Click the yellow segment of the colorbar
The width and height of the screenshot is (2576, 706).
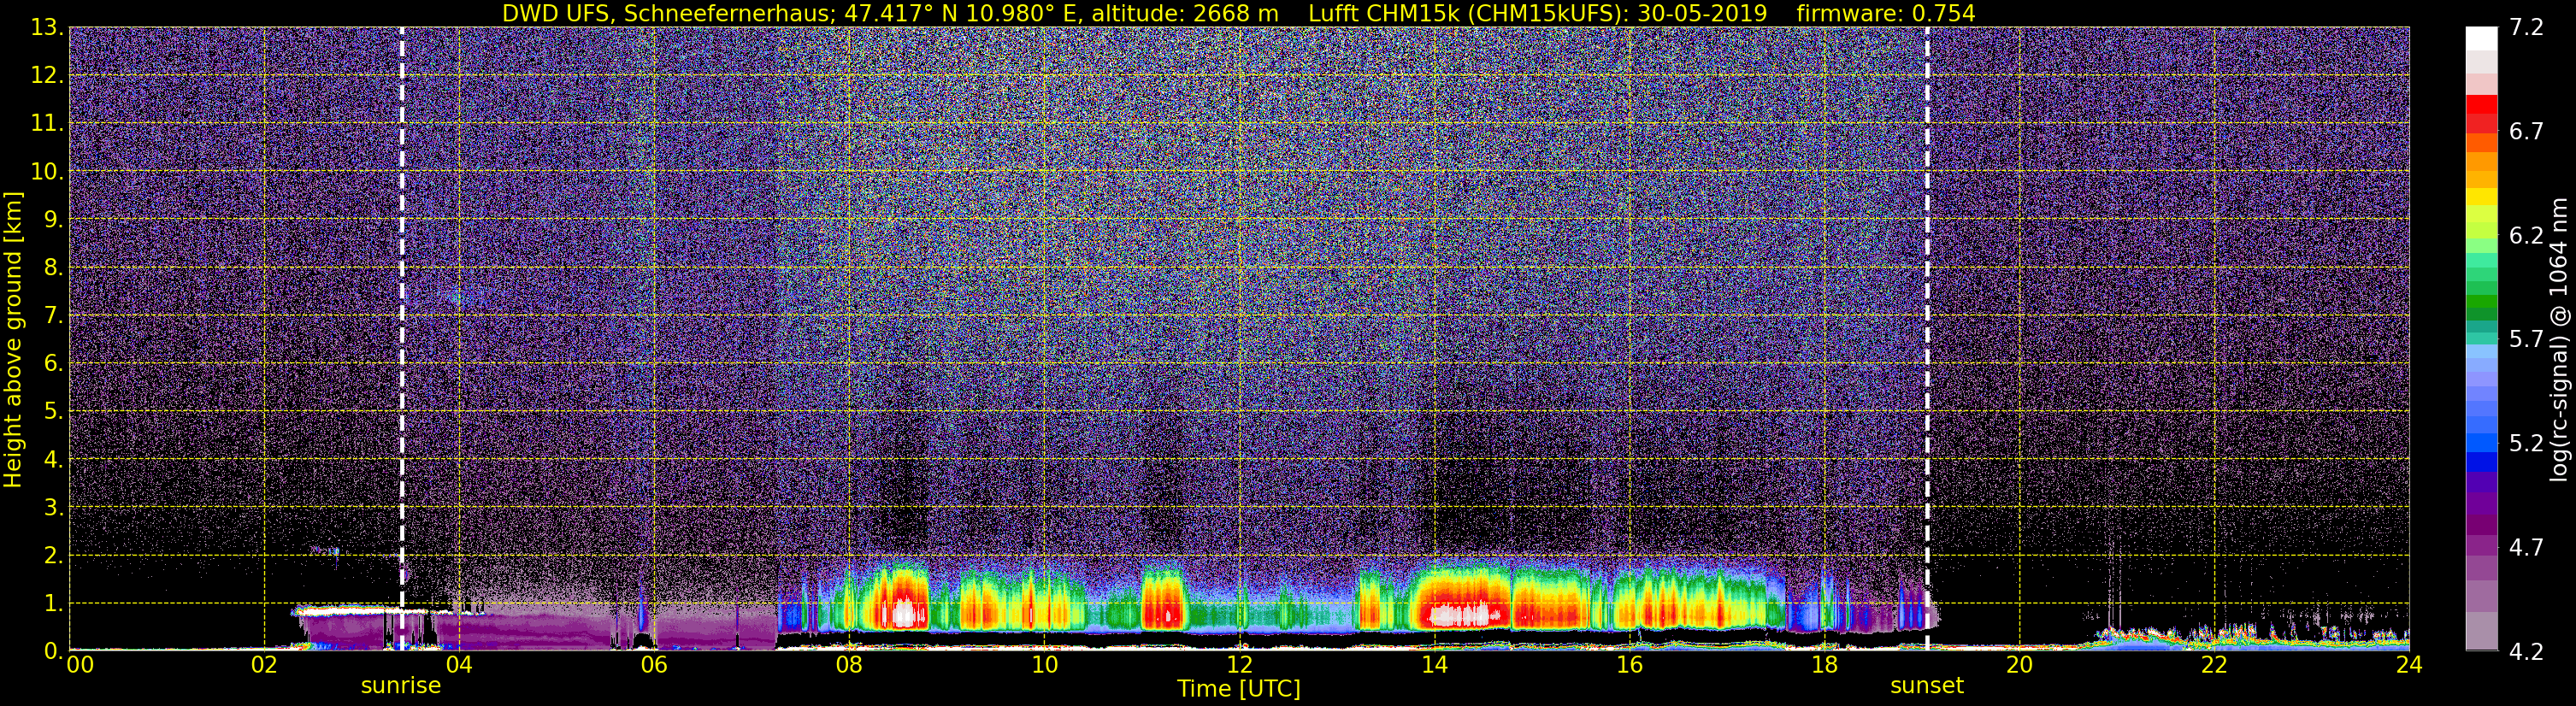[2481, 198]
